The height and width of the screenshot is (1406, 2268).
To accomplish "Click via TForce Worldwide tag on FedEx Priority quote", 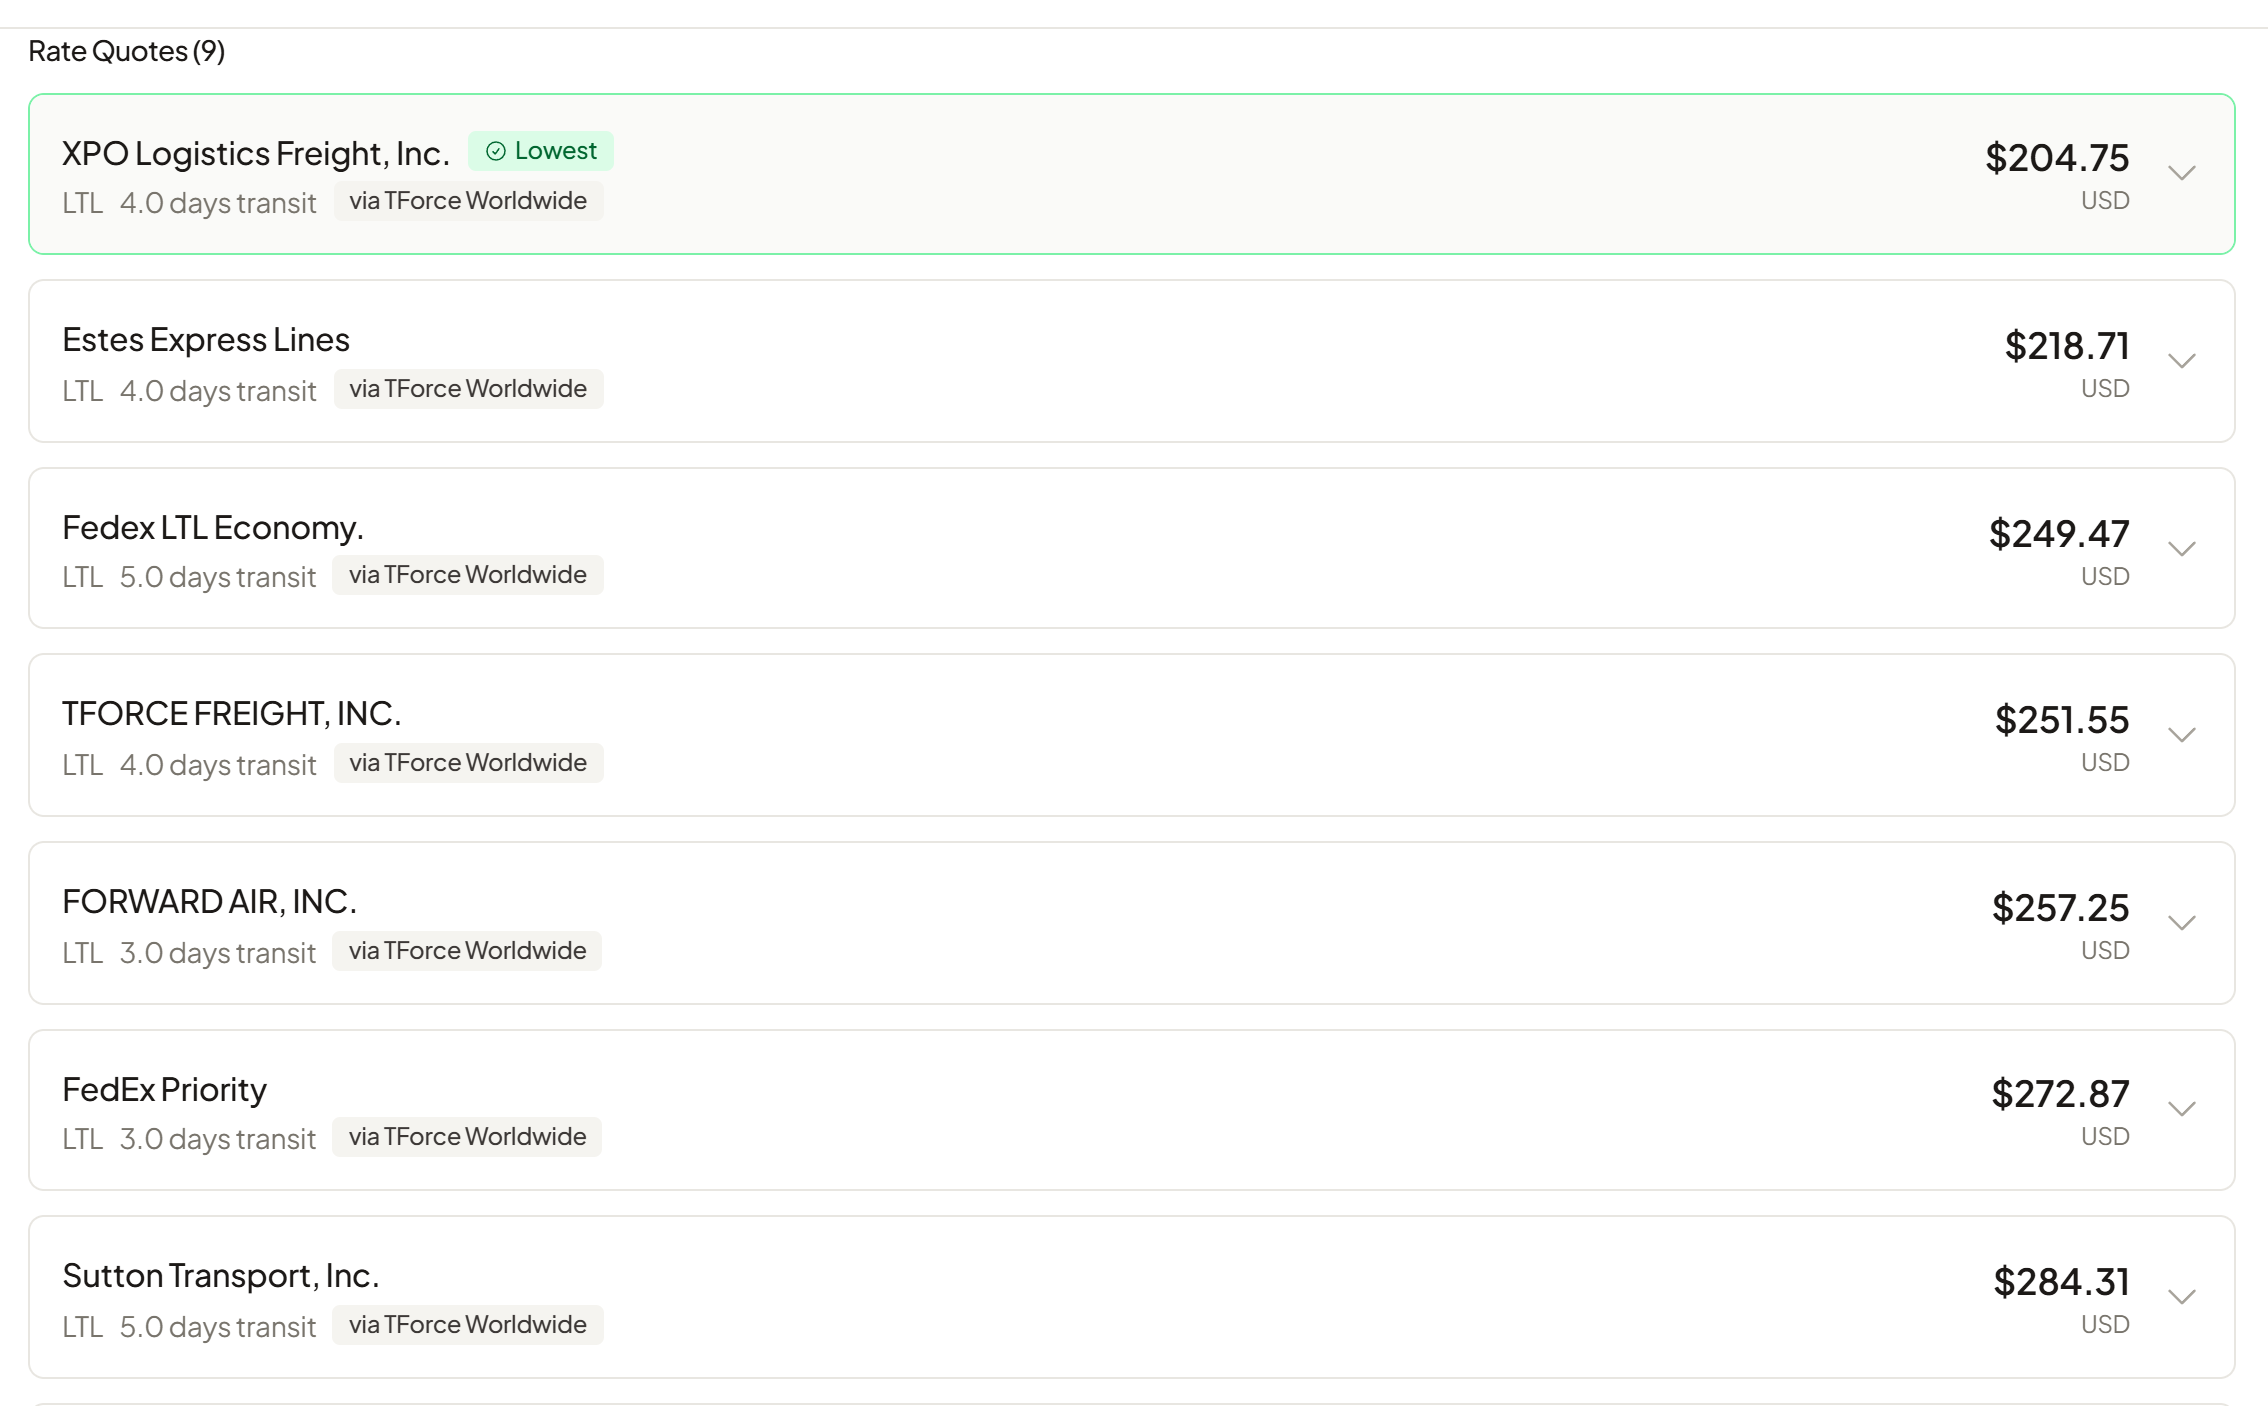I will [x=467, y=1137].
